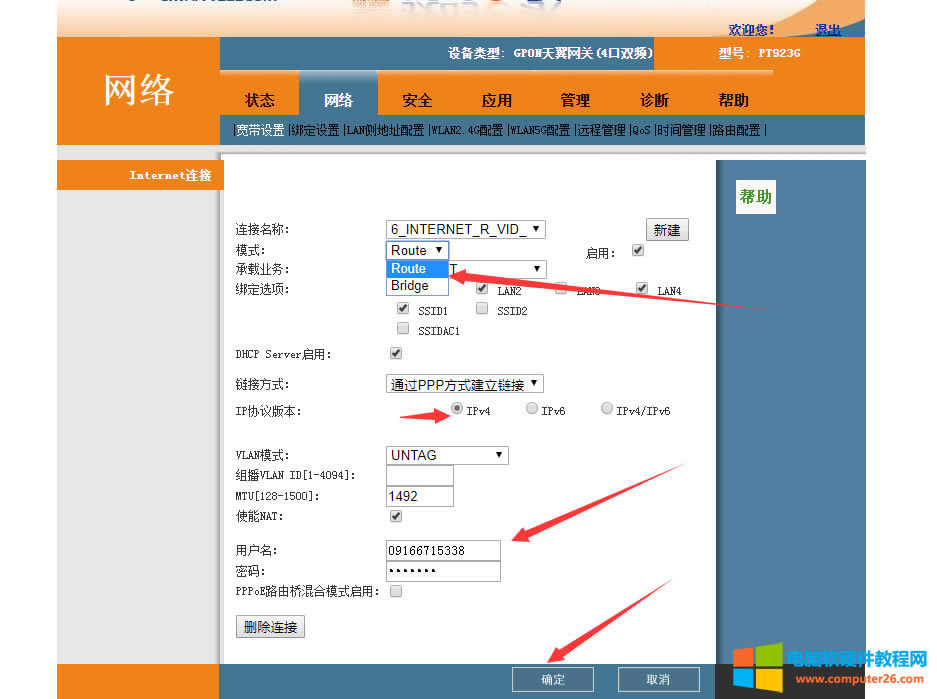937x699 pixels.
Task: Toggle the DHCP Server enable checkbox
Action: (396, 353)
